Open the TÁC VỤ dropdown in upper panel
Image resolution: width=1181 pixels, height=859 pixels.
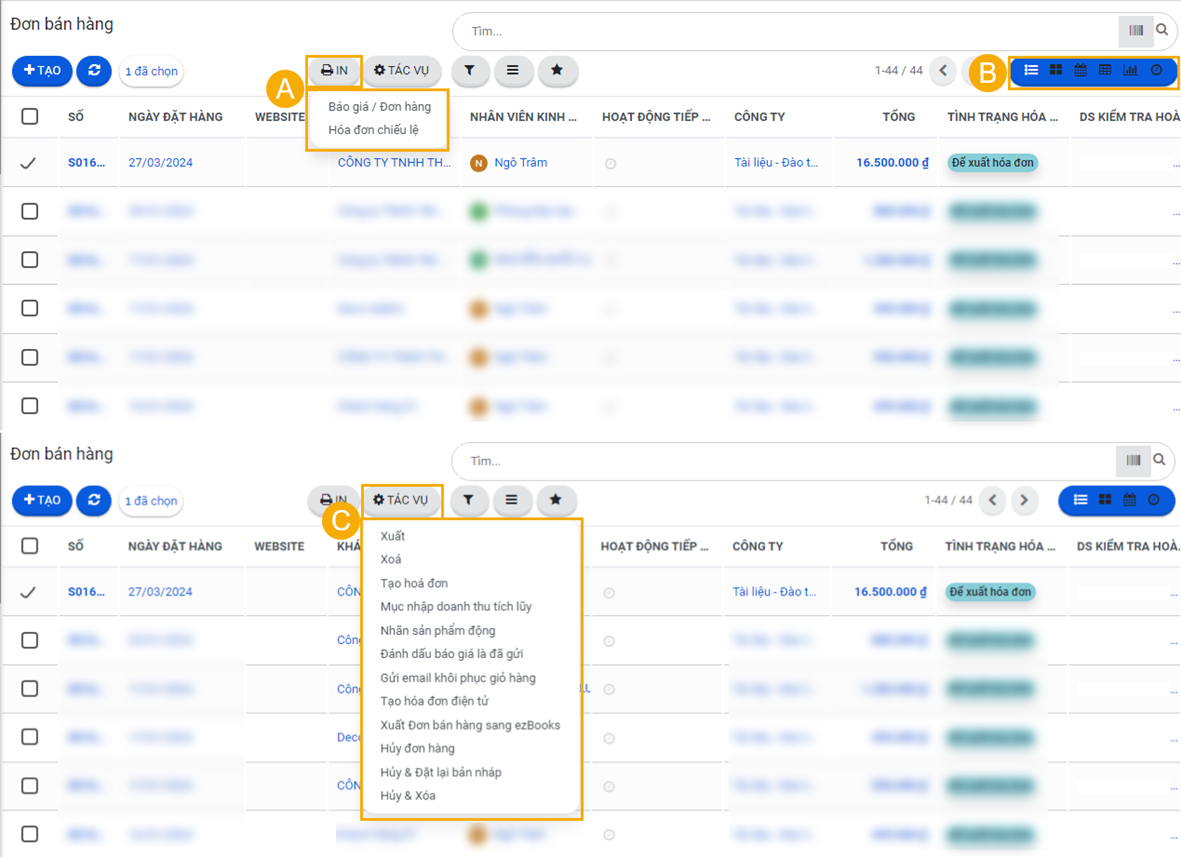[x=401, y=70]
